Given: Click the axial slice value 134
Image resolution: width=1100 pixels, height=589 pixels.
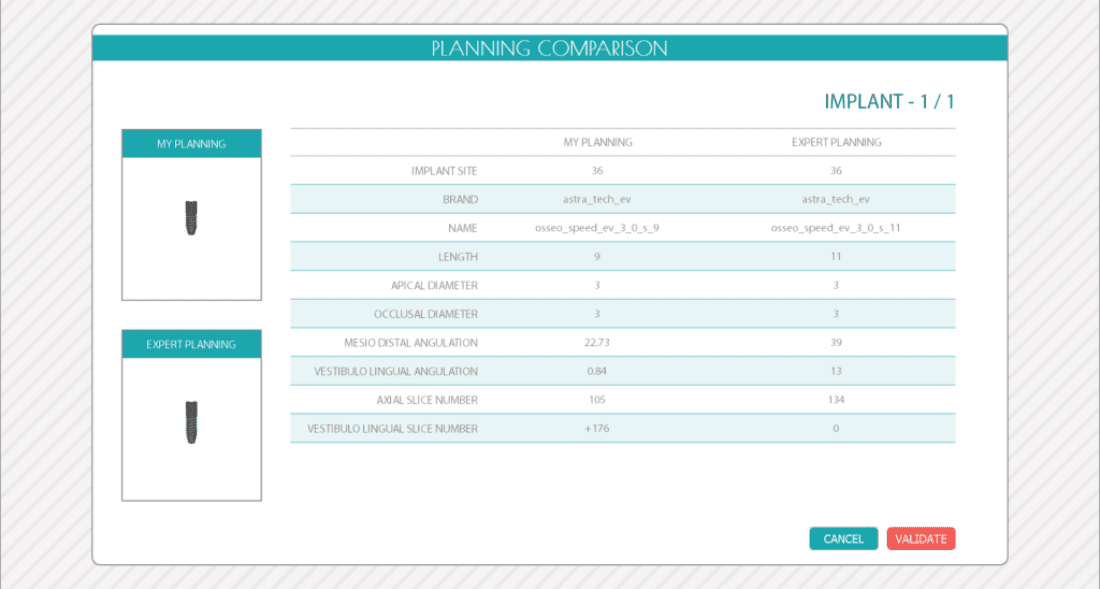Looking at the screenshot, I should pos(836,400).
